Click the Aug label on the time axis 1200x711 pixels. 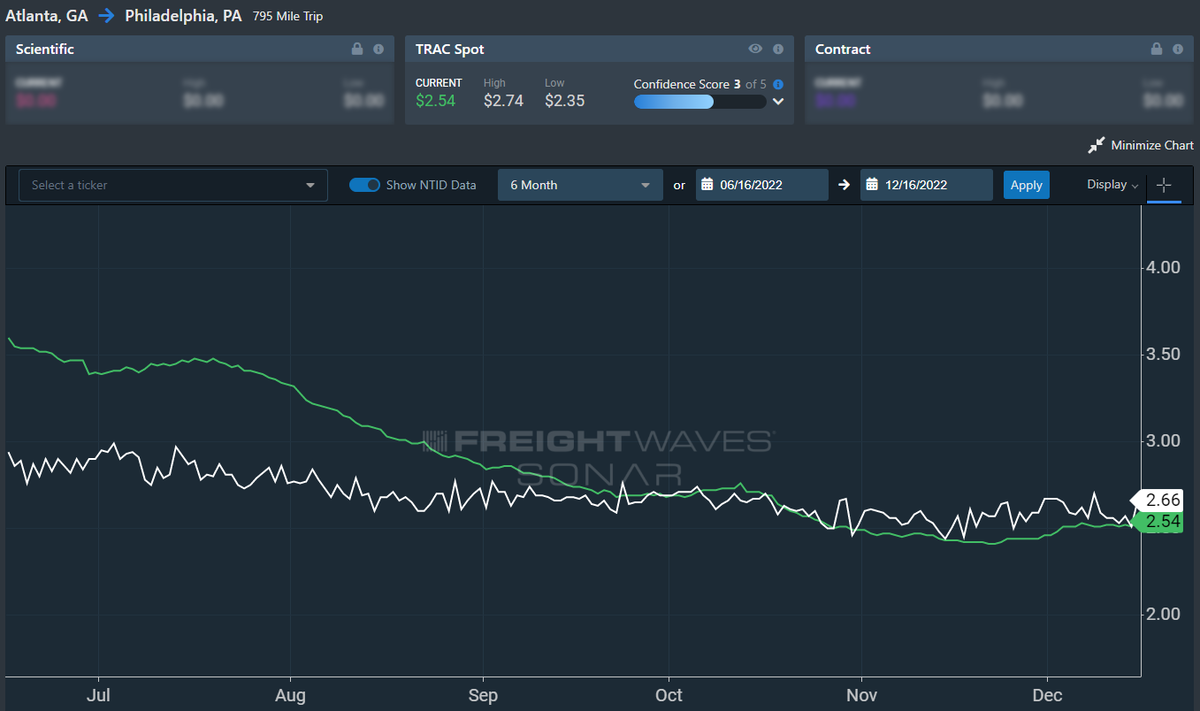pyautogui.click(x=290, y=694)
